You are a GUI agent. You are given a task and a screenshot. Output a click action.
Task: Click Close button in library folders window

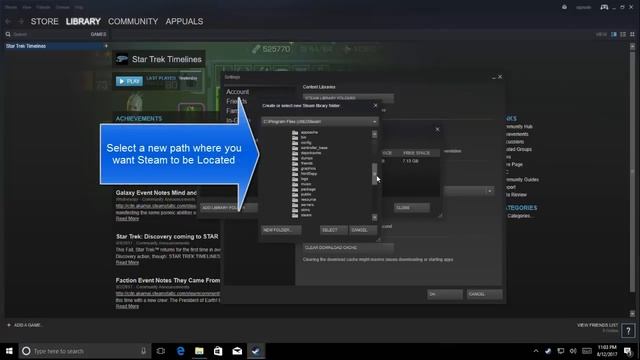(411, 208)
